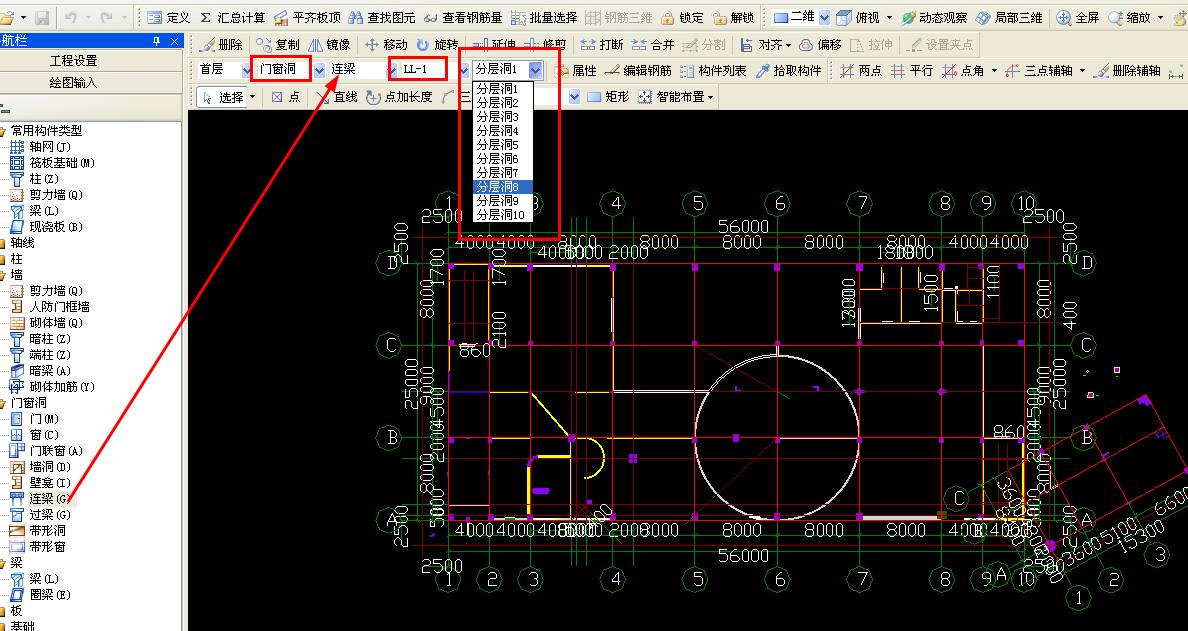This screenshot has height=631, width=1188.
Task: Open 构件列表 component list
Action: [713, 70]
